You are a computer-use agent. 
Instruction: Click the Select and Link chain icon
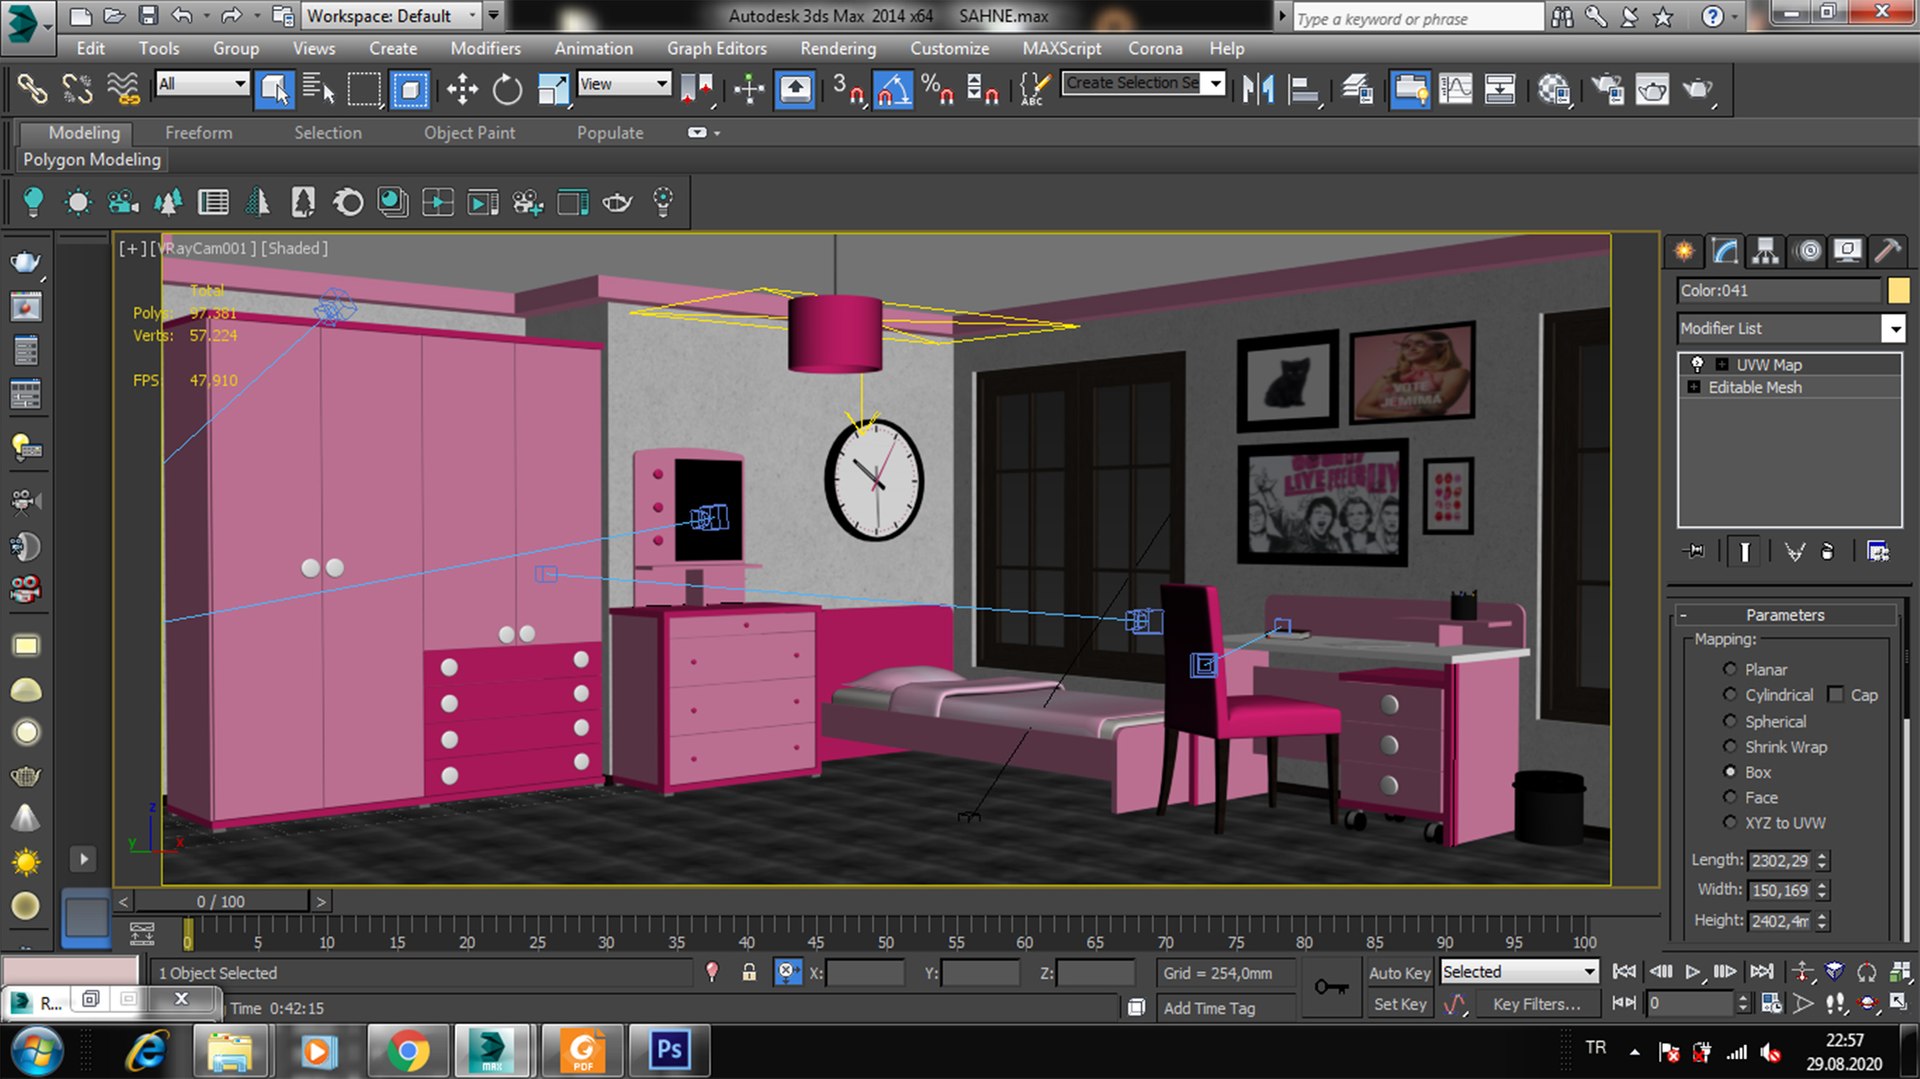32,89
